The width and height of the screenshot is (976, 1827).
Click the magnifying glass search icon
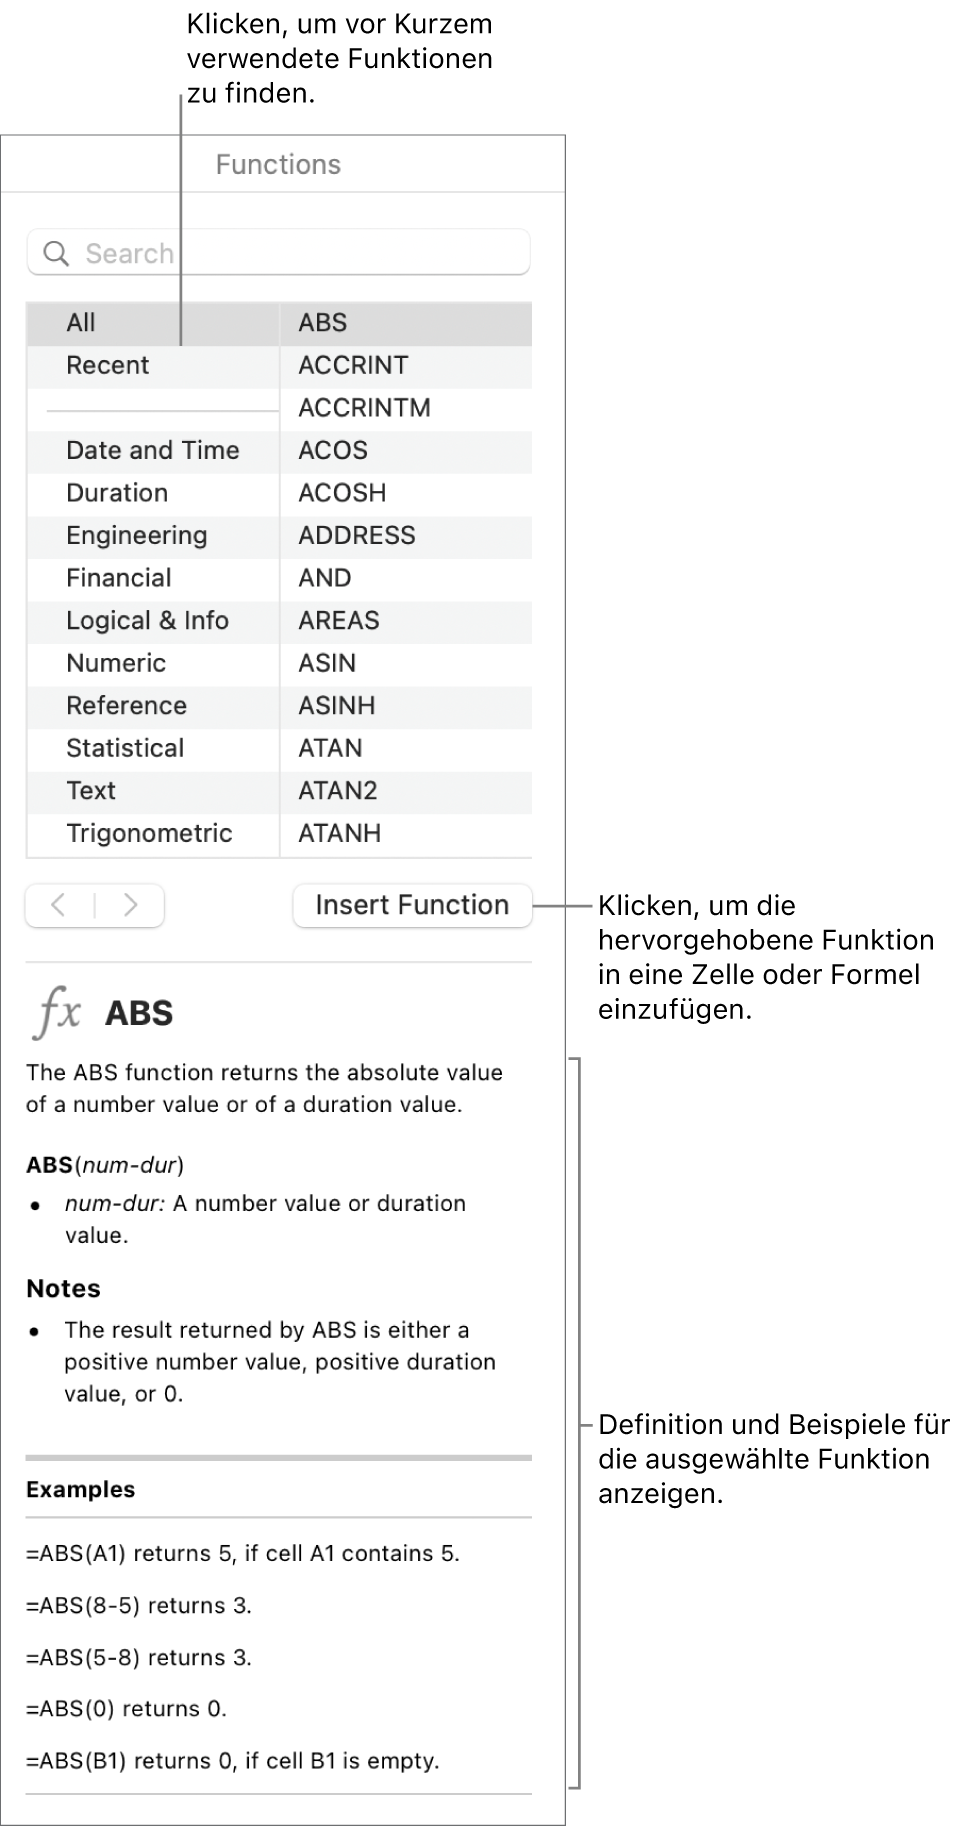(57, 254)
